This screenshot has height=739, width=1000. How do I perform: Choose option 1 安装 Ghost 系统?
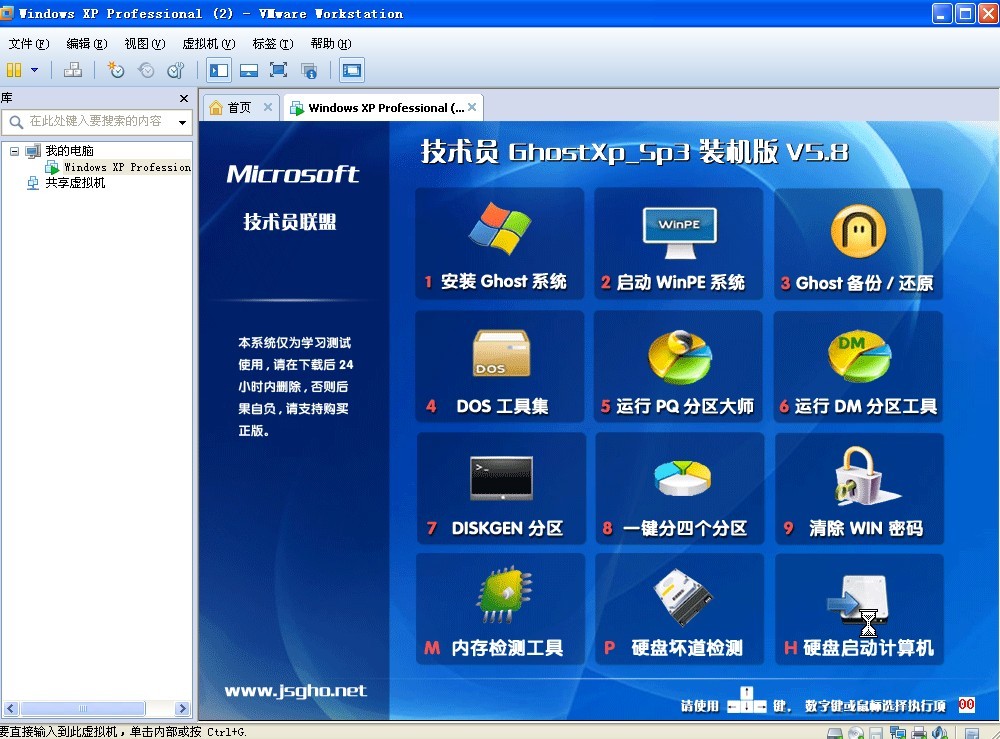coord(499,243)
